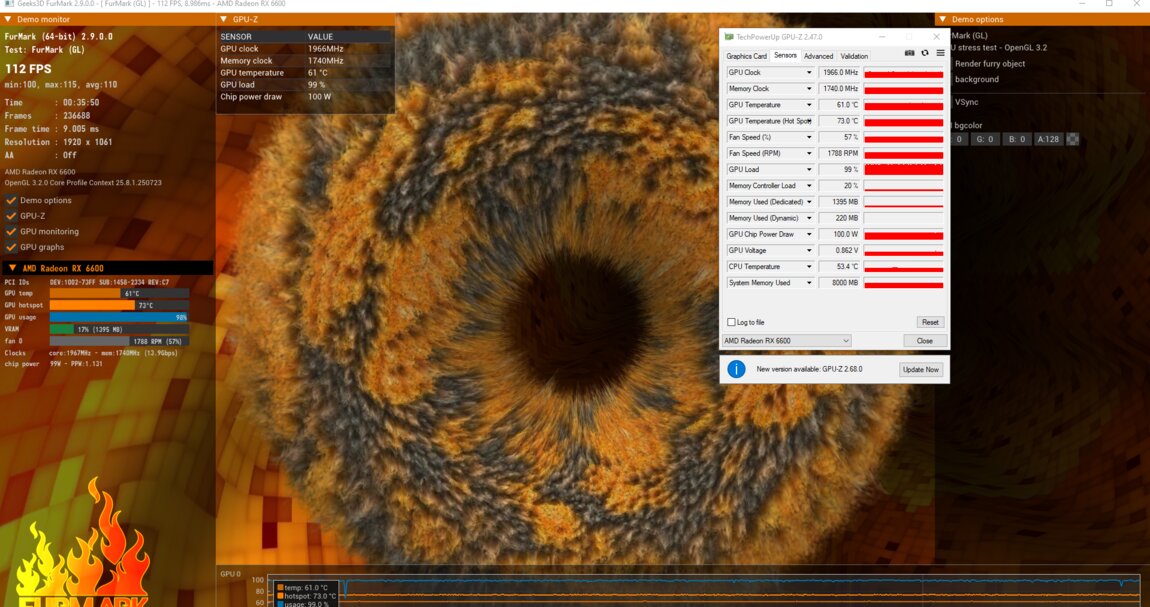Click the Update Now button
The width and height of the screenshot is (1150, 607).
coord(920,369)
